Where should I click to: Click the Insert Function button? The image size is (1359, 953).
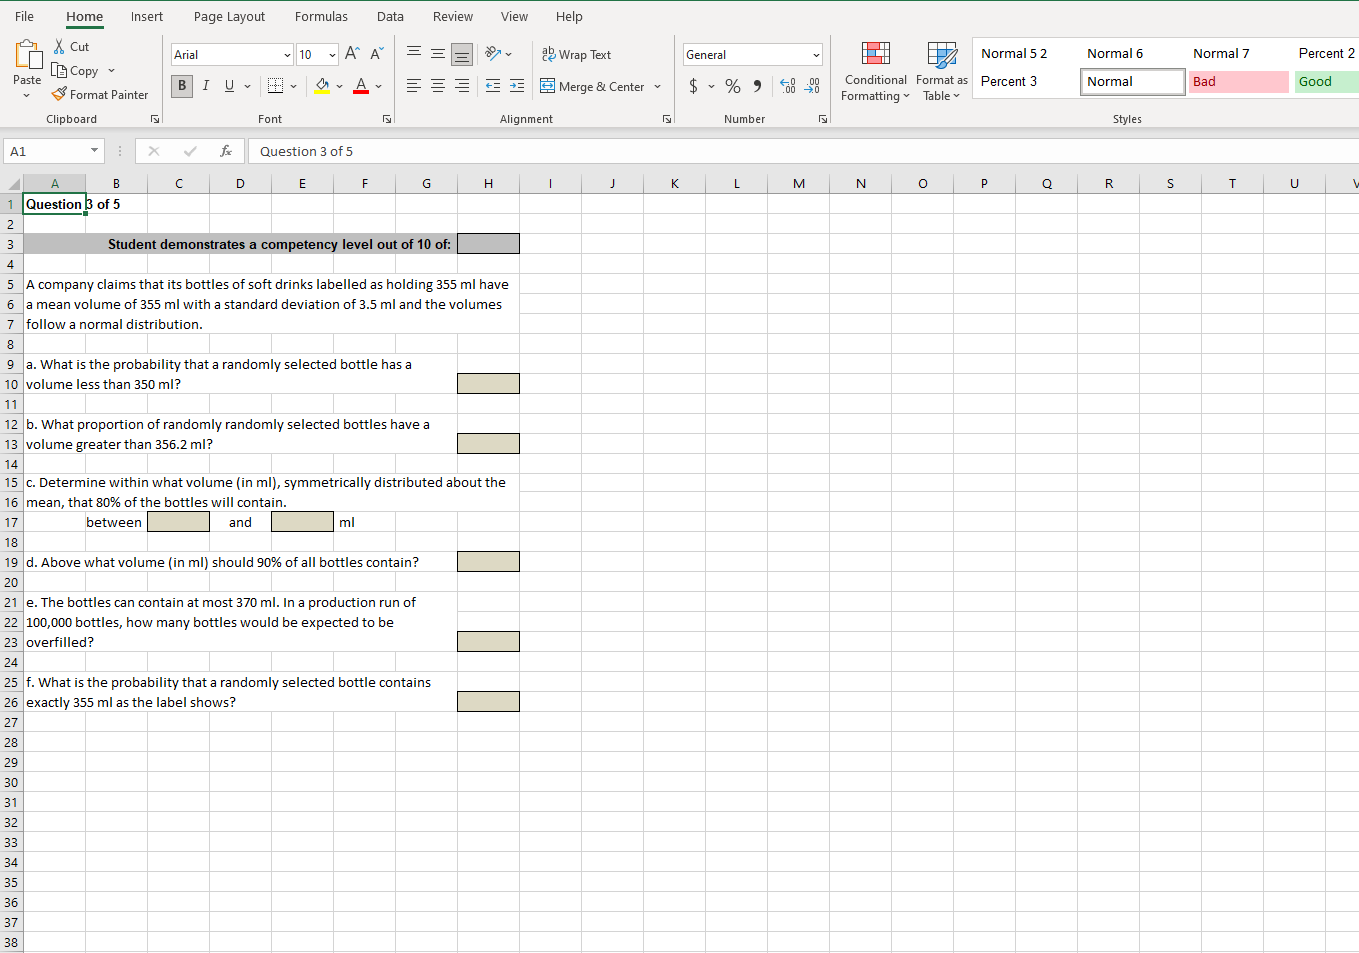click(226, 151)
